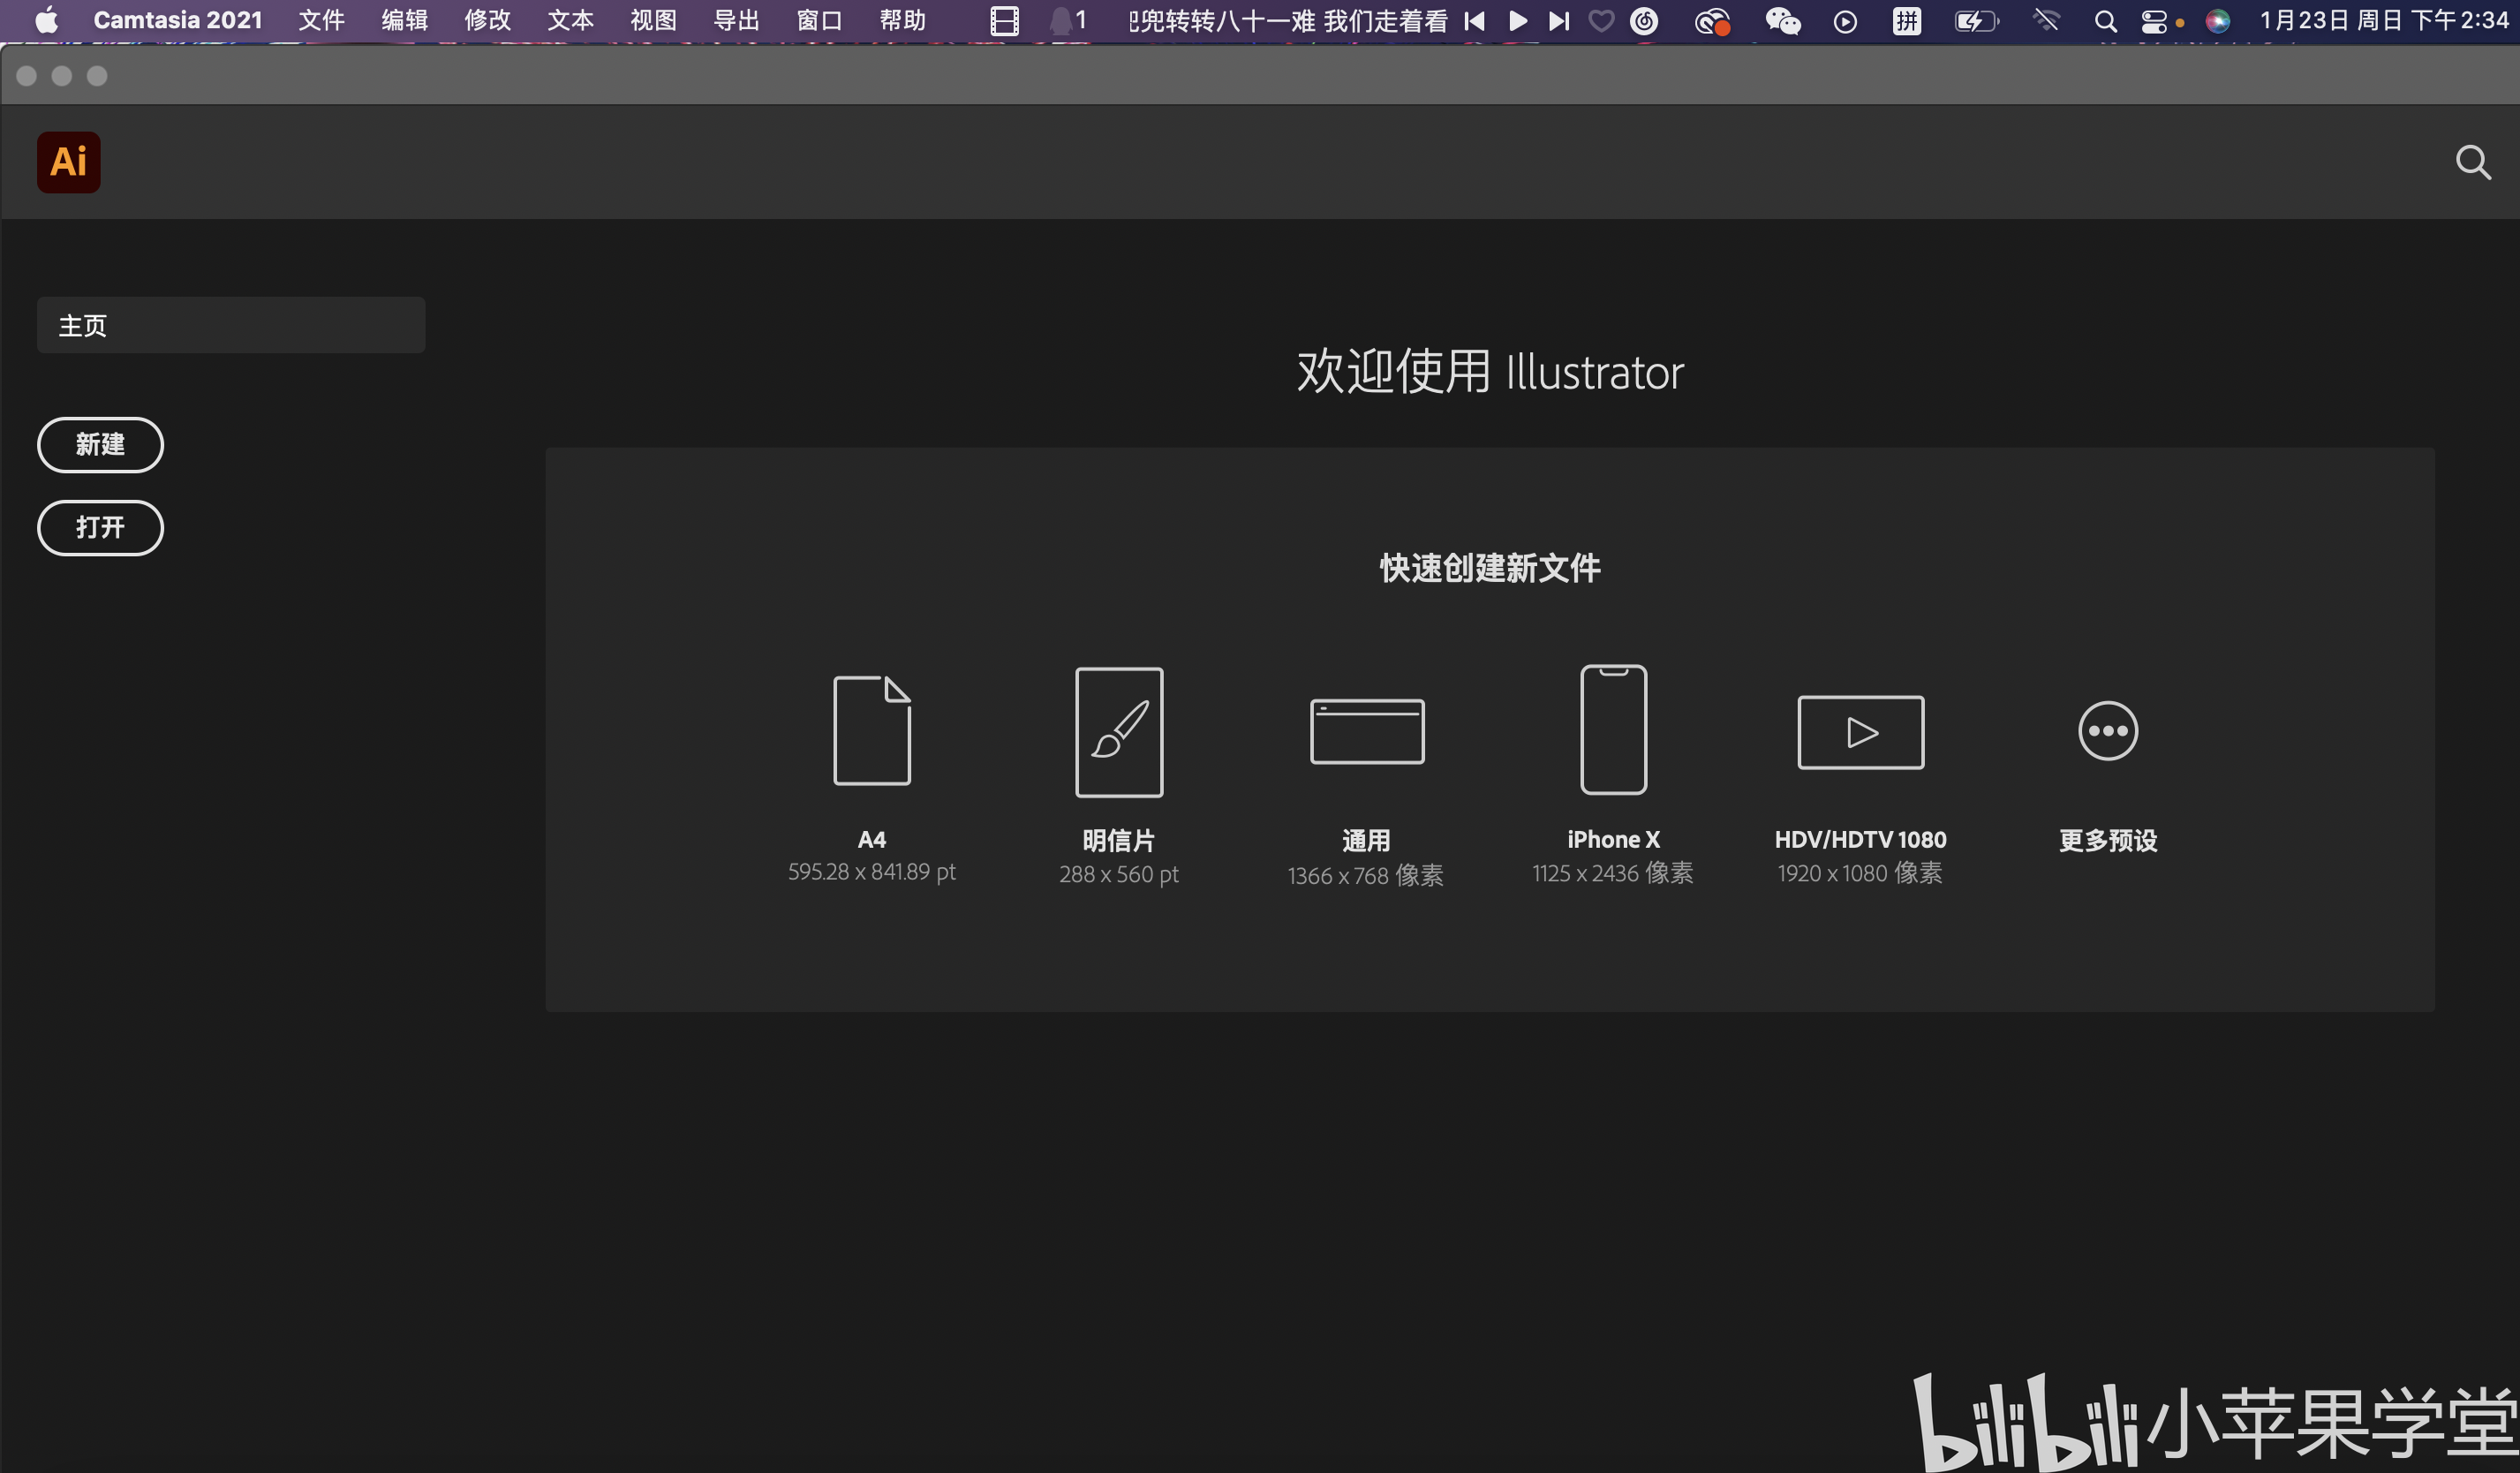Open the 导出 menu
2520x1473 pixels.
tap(736, 20)
